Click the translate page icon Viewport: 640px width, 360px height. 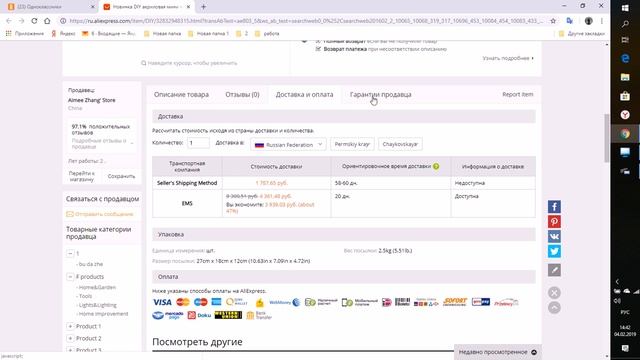click(570, 21)
